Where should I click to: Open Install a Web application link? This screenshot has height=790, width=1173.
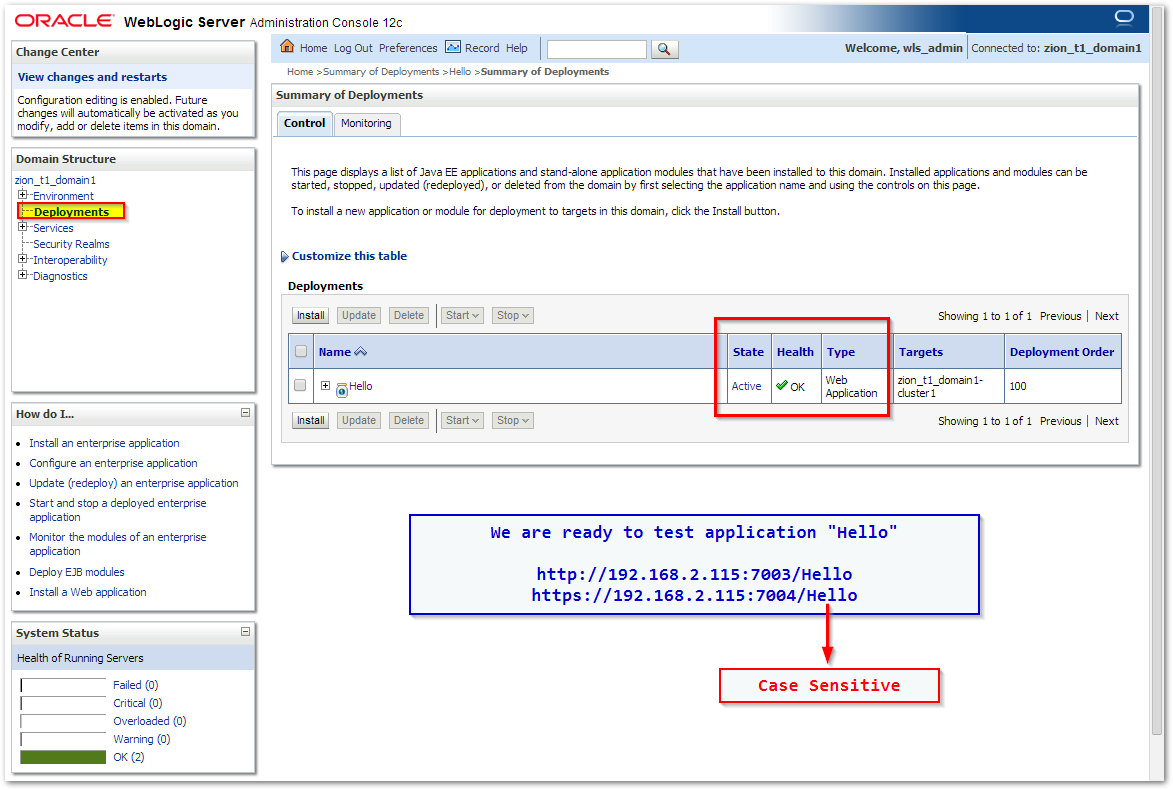click(88, 592)
